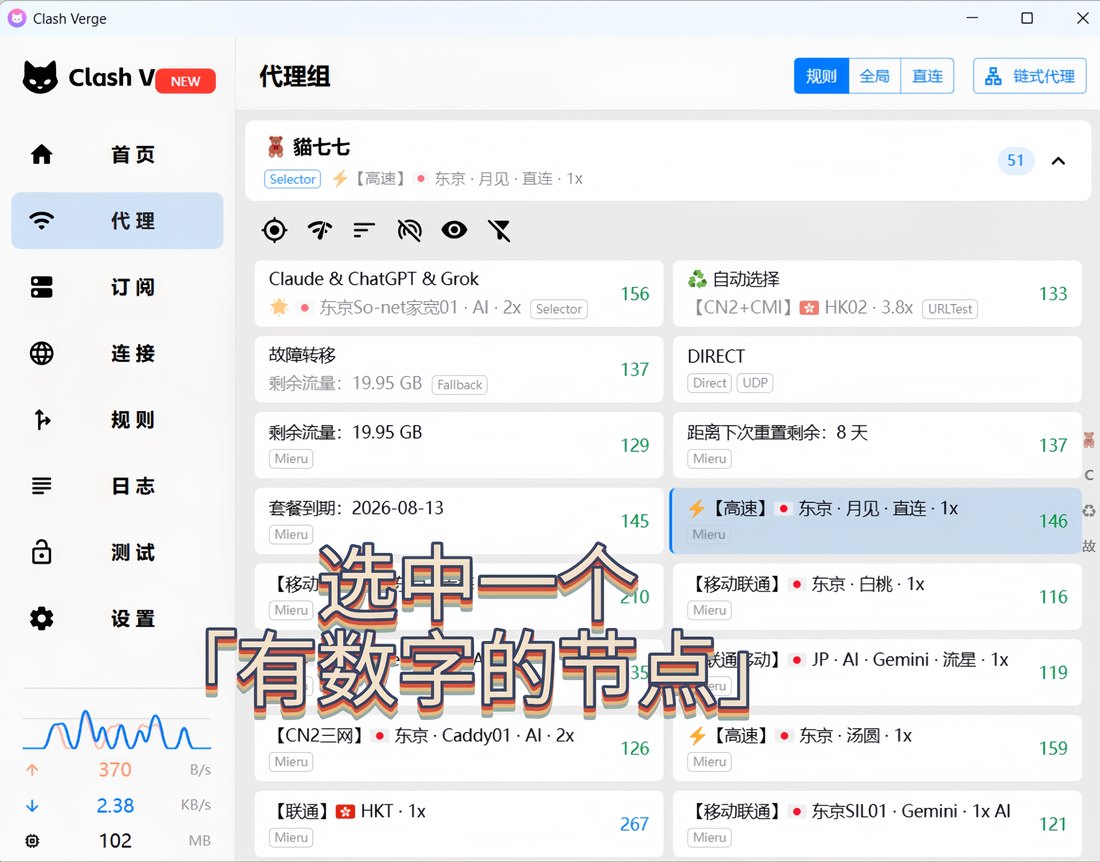Click the 267 delay on HKT

[x=634, y=824]
